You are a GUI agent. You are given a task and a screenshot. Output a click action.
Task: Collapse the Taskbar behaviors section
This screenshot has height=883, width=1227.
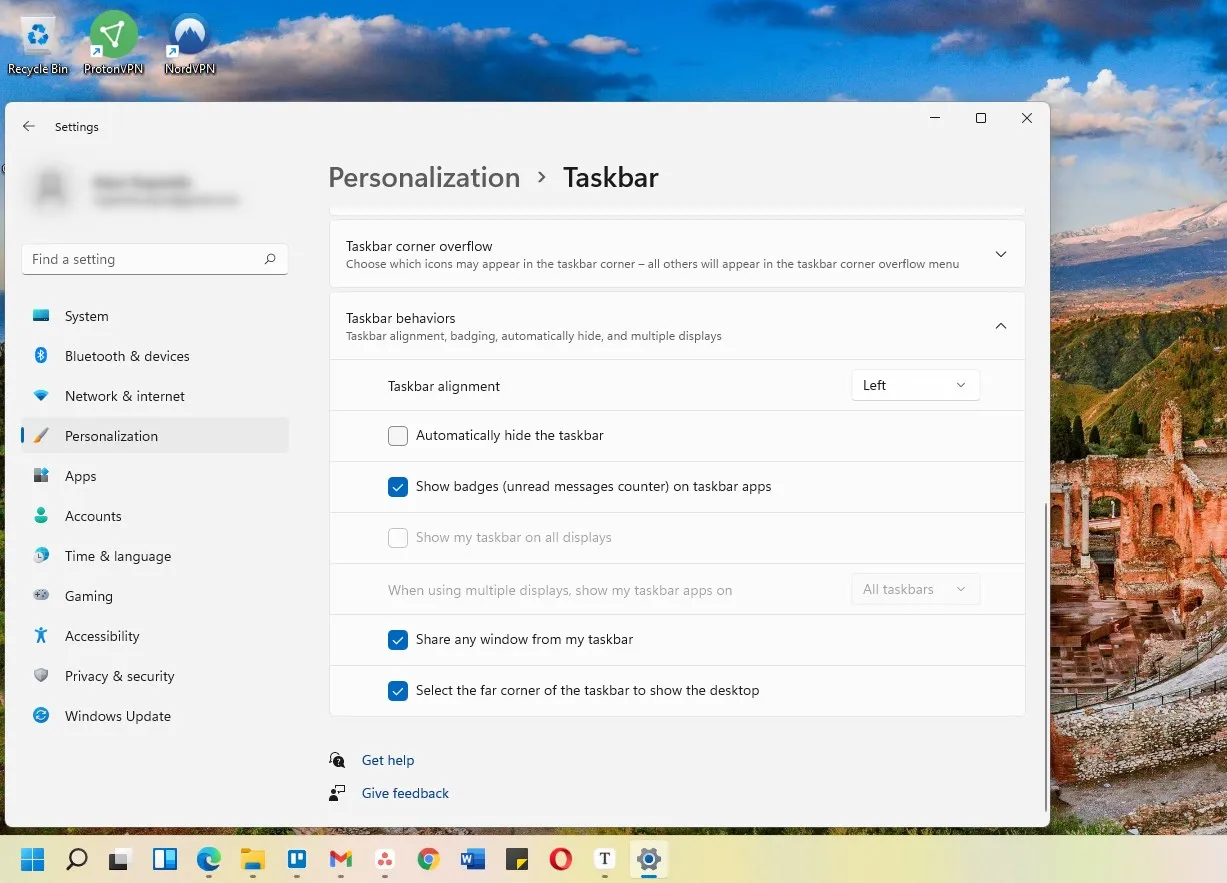coord(1000,325)
